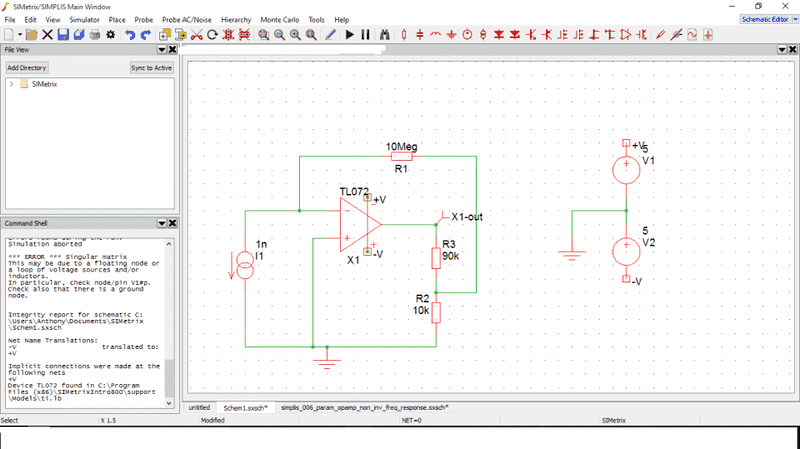Place a ground symbol from the toolbar
This screenshot has width=800, height=449.
(x=452, y=35)
